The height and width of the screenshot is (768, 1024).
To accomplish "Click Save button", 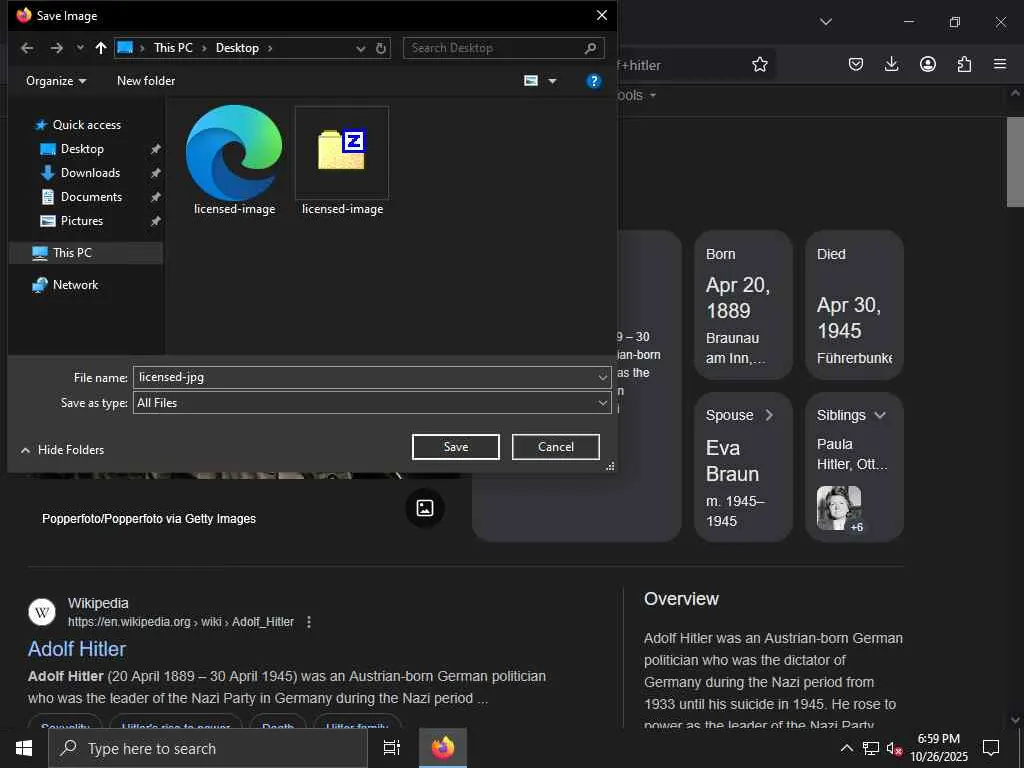I will point(456,447).
